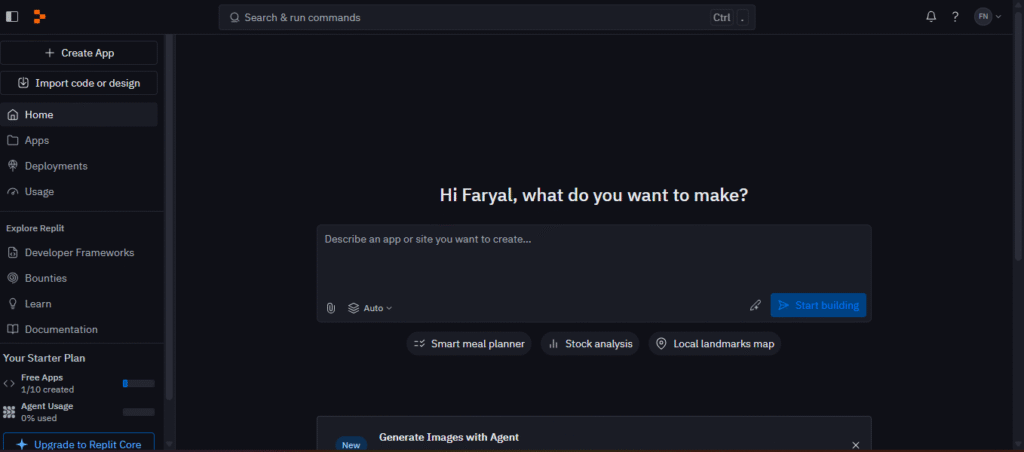Click the Your Starter Plan heading
This screenshot has height=452, width=1024.
44,358
